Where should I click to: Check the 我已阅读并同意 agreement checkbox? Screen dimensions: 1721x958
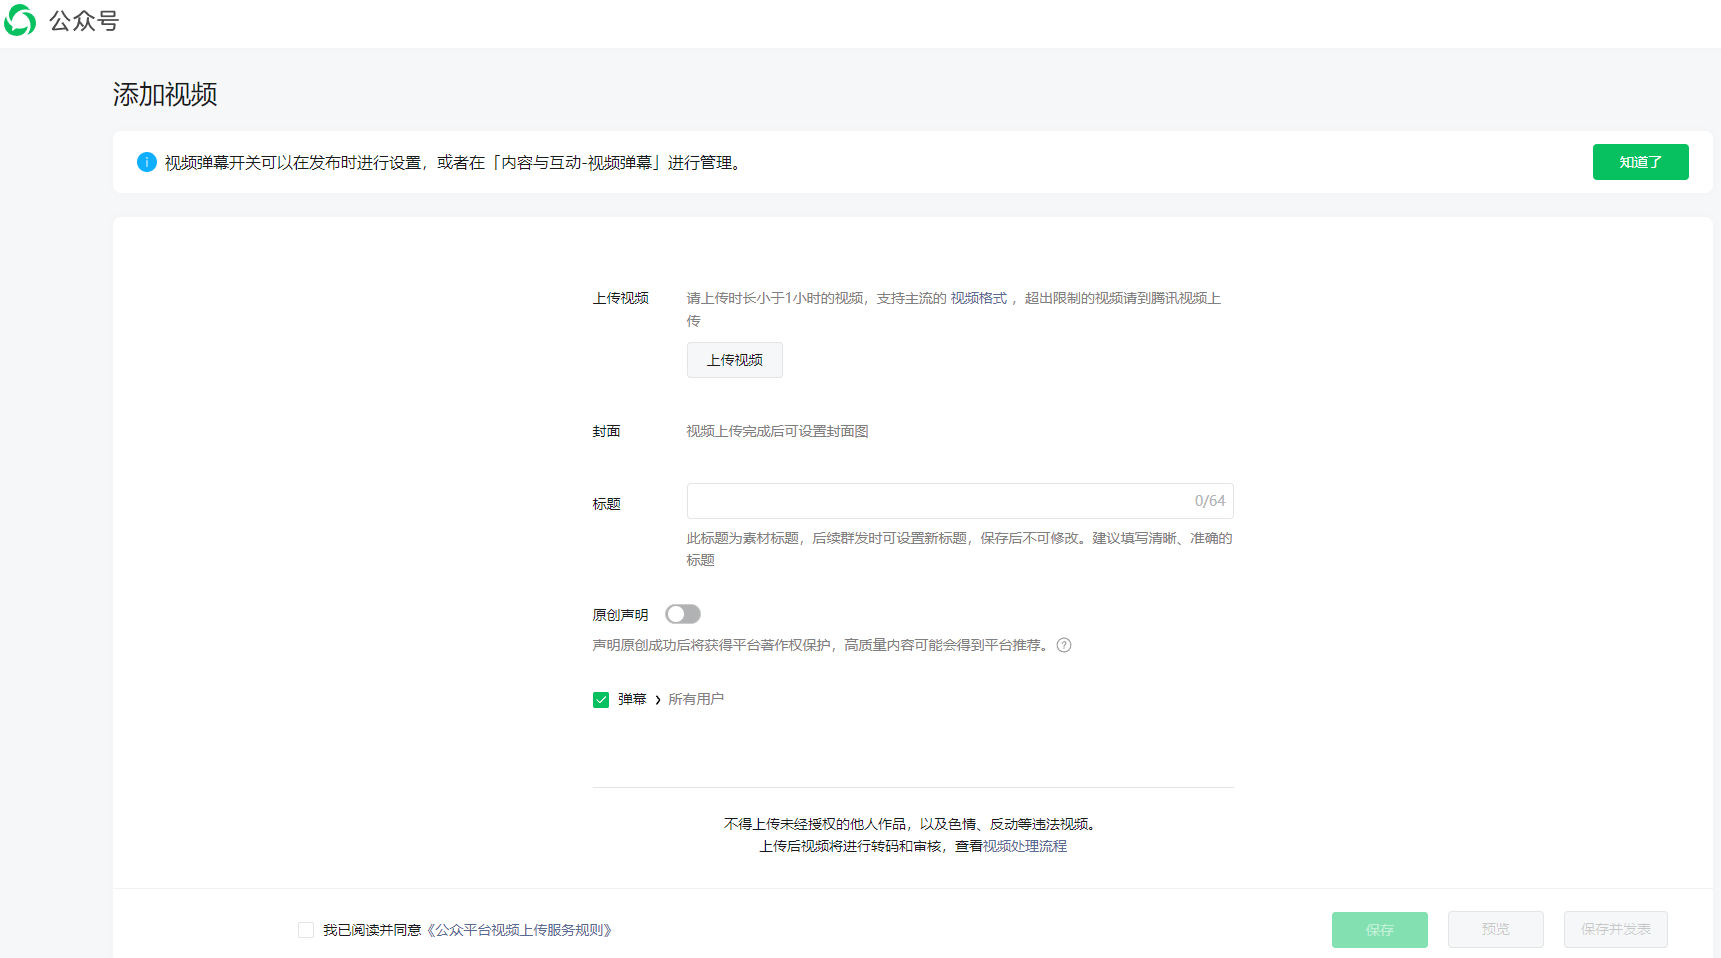(306, 930)
